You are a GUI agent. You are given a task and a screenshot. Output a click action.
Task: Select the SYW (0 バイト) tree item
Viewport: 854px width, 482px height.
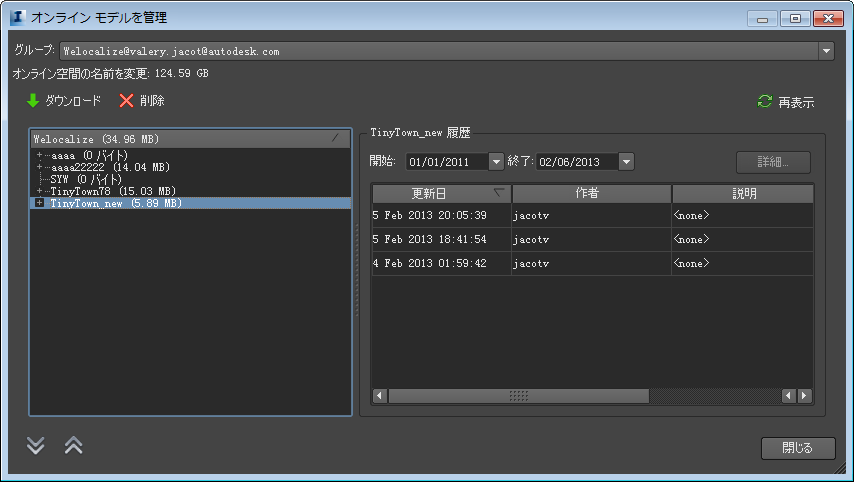click(87, 179)
